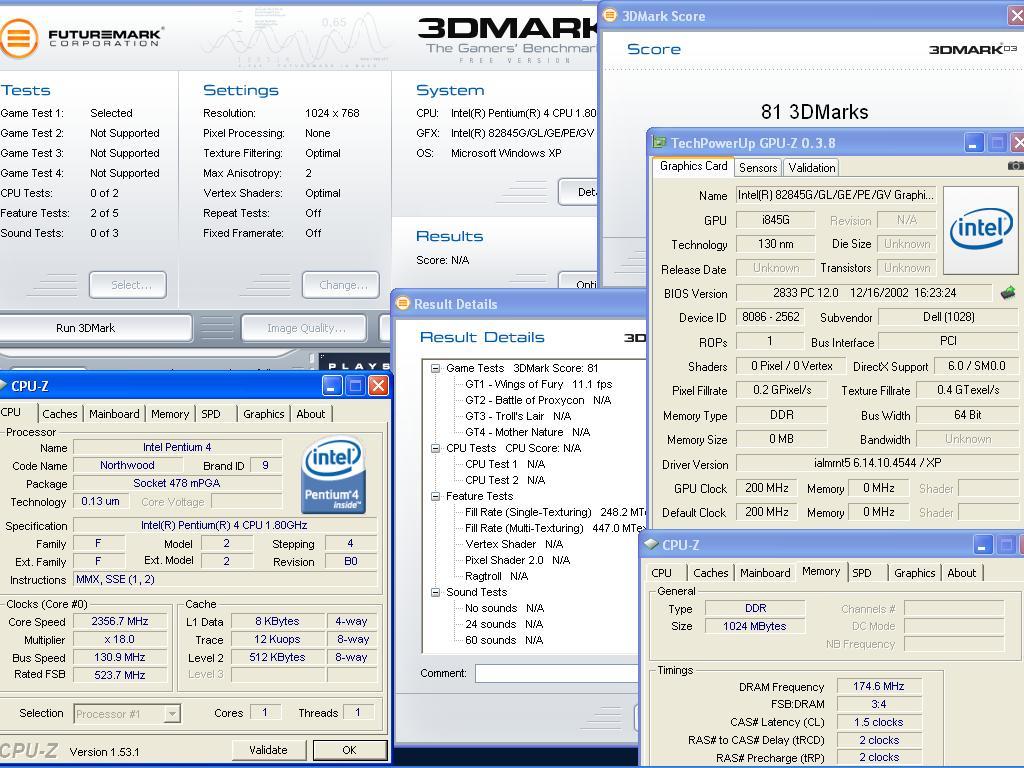Switch to the GPU-Z Sensors tab

click(x=758, y=168)
